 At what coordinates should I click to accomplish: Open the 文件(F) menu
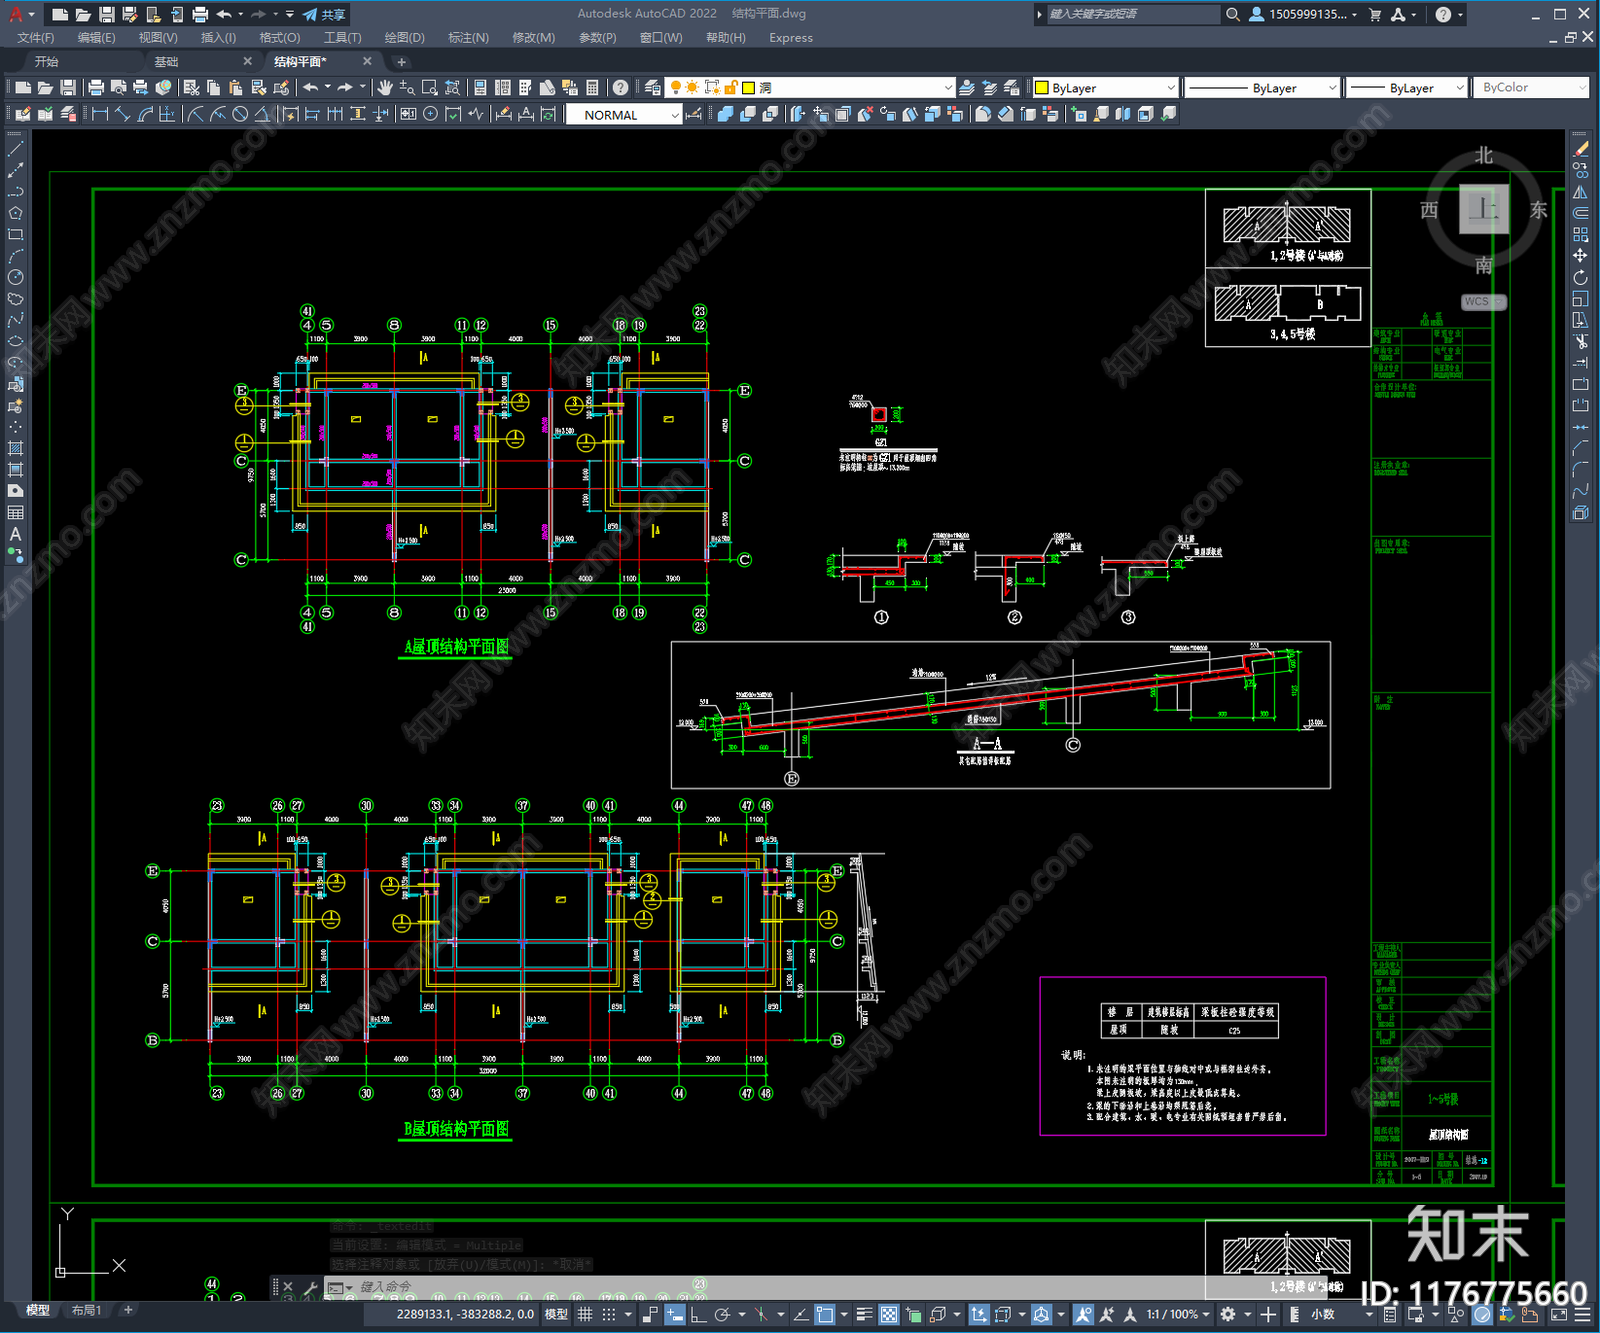[x=36, y=38]
